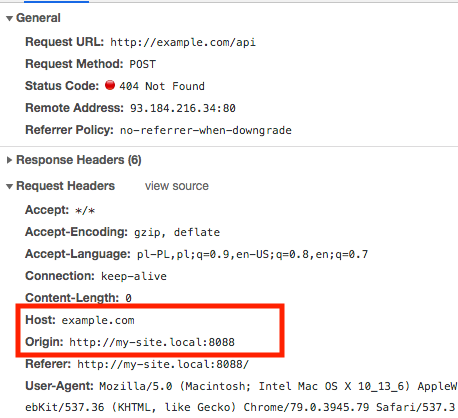Image resolution: width=458 pixels, height=418 pixels.
Task: Click the Accept-Language header value
Action: tap(252, 254)
